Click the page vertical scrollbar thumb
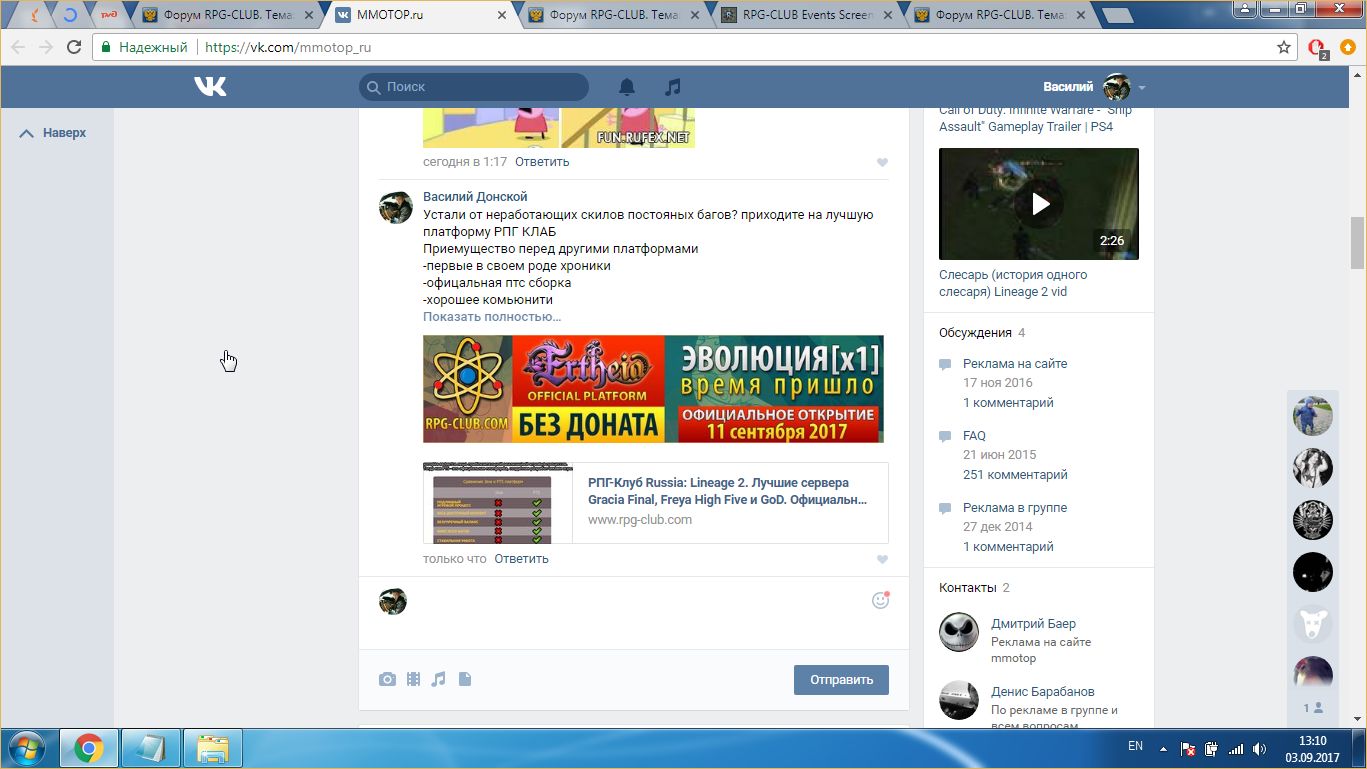 tap(1357, 243)
